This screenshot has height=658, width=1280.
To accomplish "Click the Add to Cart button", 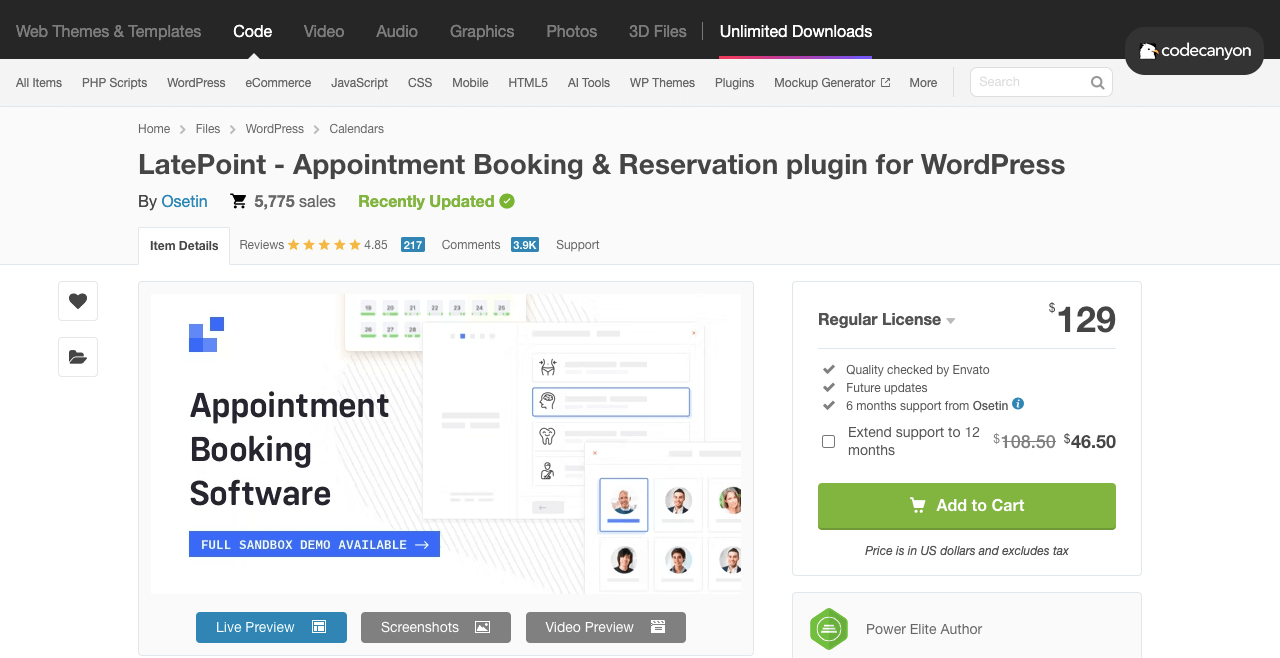I will 967,506.
